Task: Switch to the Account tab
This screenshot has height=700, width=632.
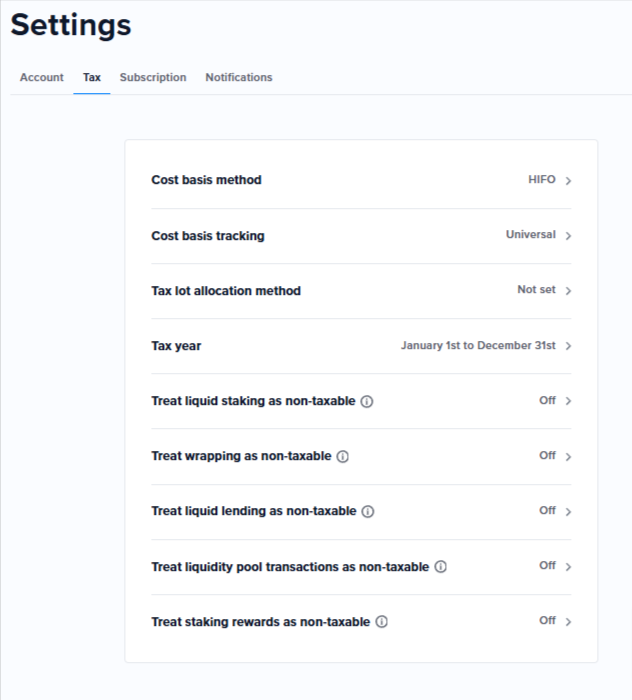Action: pyautogui.click(x=42, y=77)
